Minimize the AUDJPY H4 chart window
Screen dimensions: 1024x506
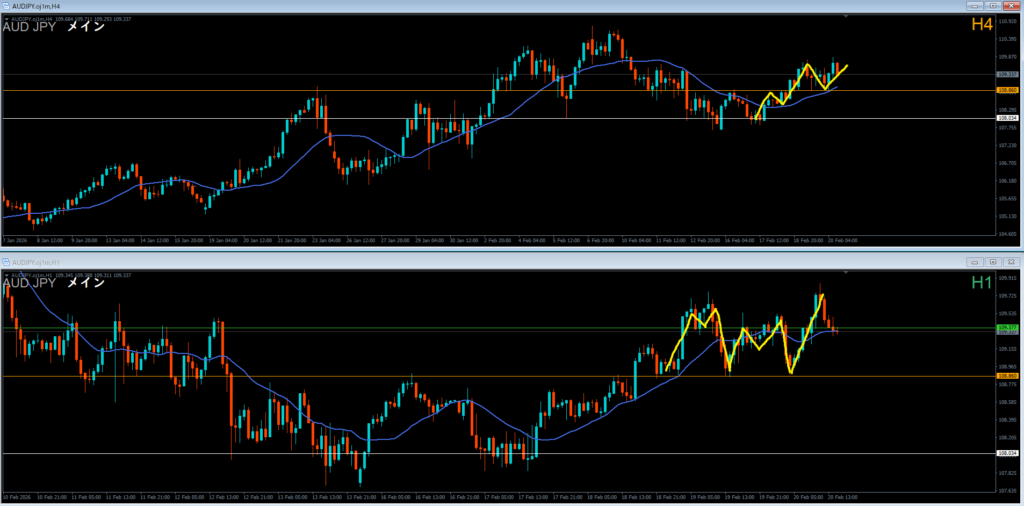[975, 4]
